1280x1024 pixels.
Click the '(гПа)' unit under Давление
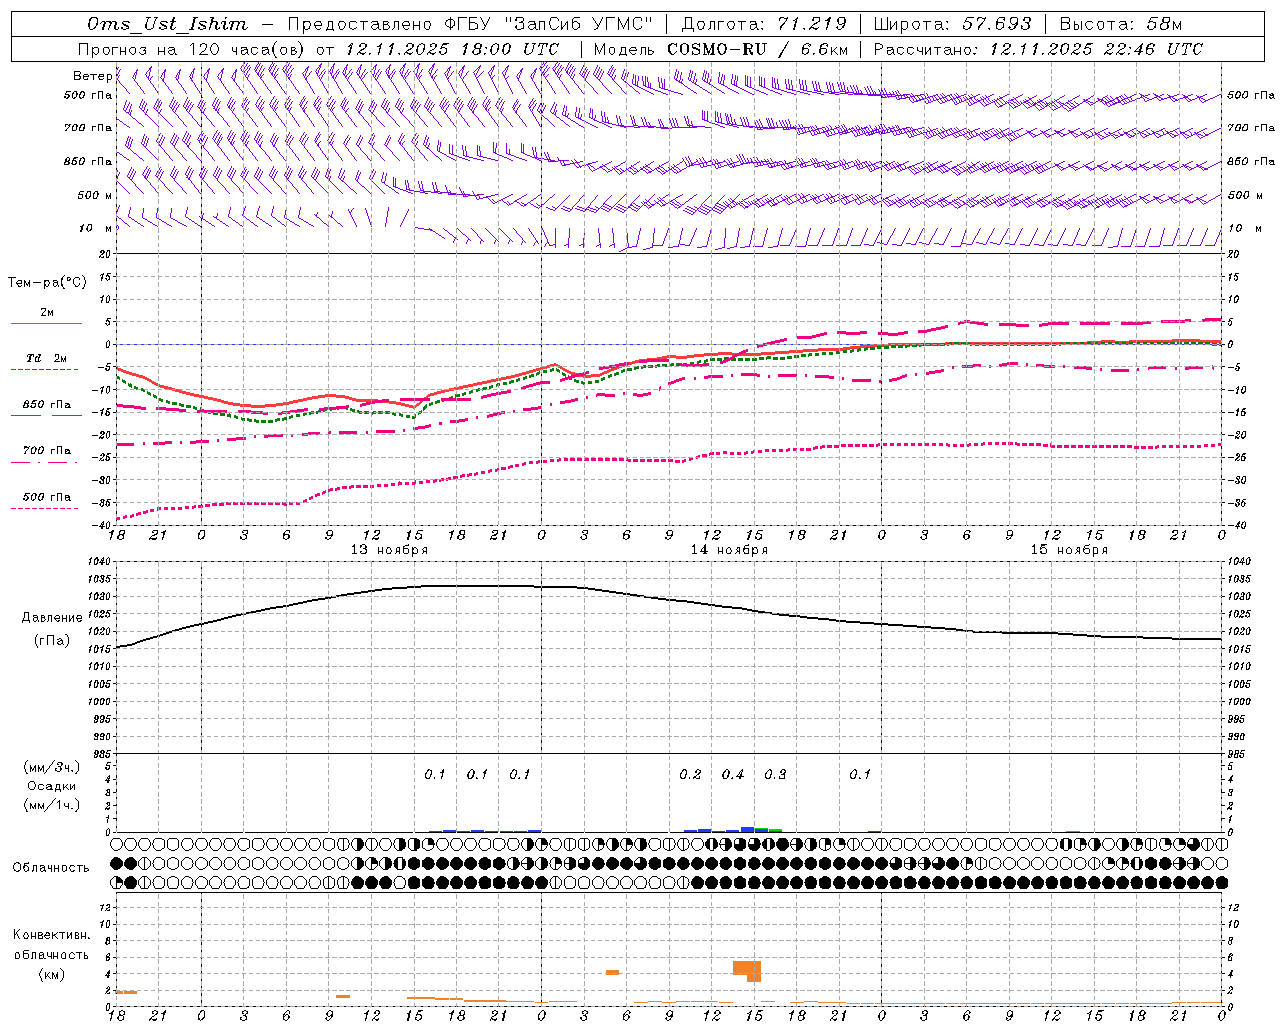click(x=52, y=641)
